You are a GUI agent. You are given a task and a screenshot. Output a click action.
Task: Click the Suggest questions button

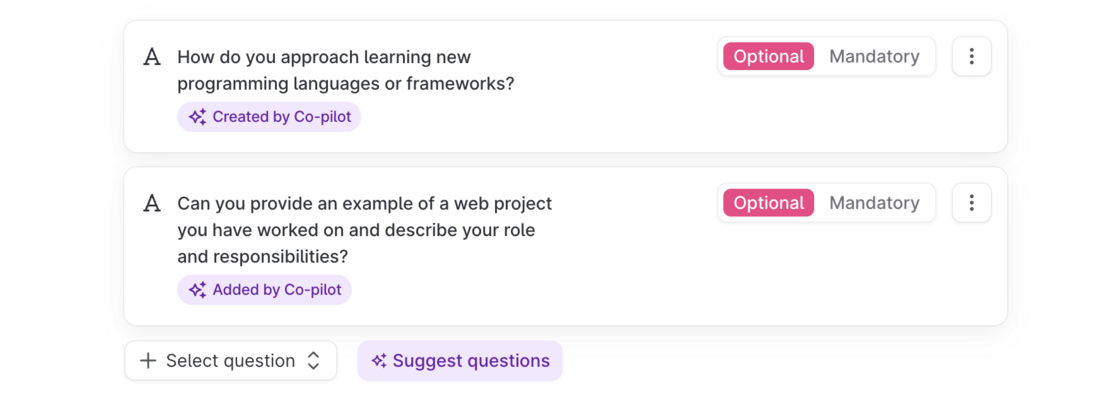pos(460,360)
